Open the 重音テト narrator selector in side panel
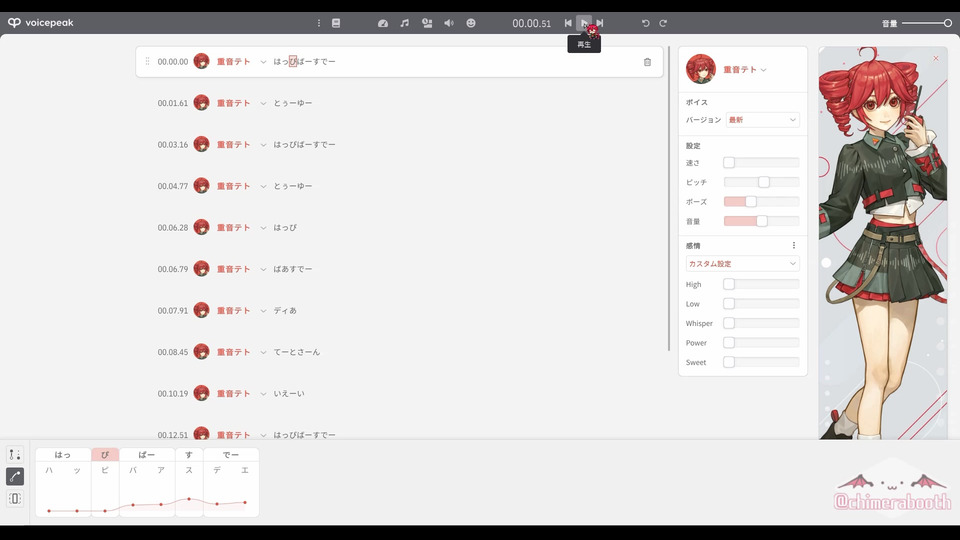960x540 pixels. click(745, 70)
